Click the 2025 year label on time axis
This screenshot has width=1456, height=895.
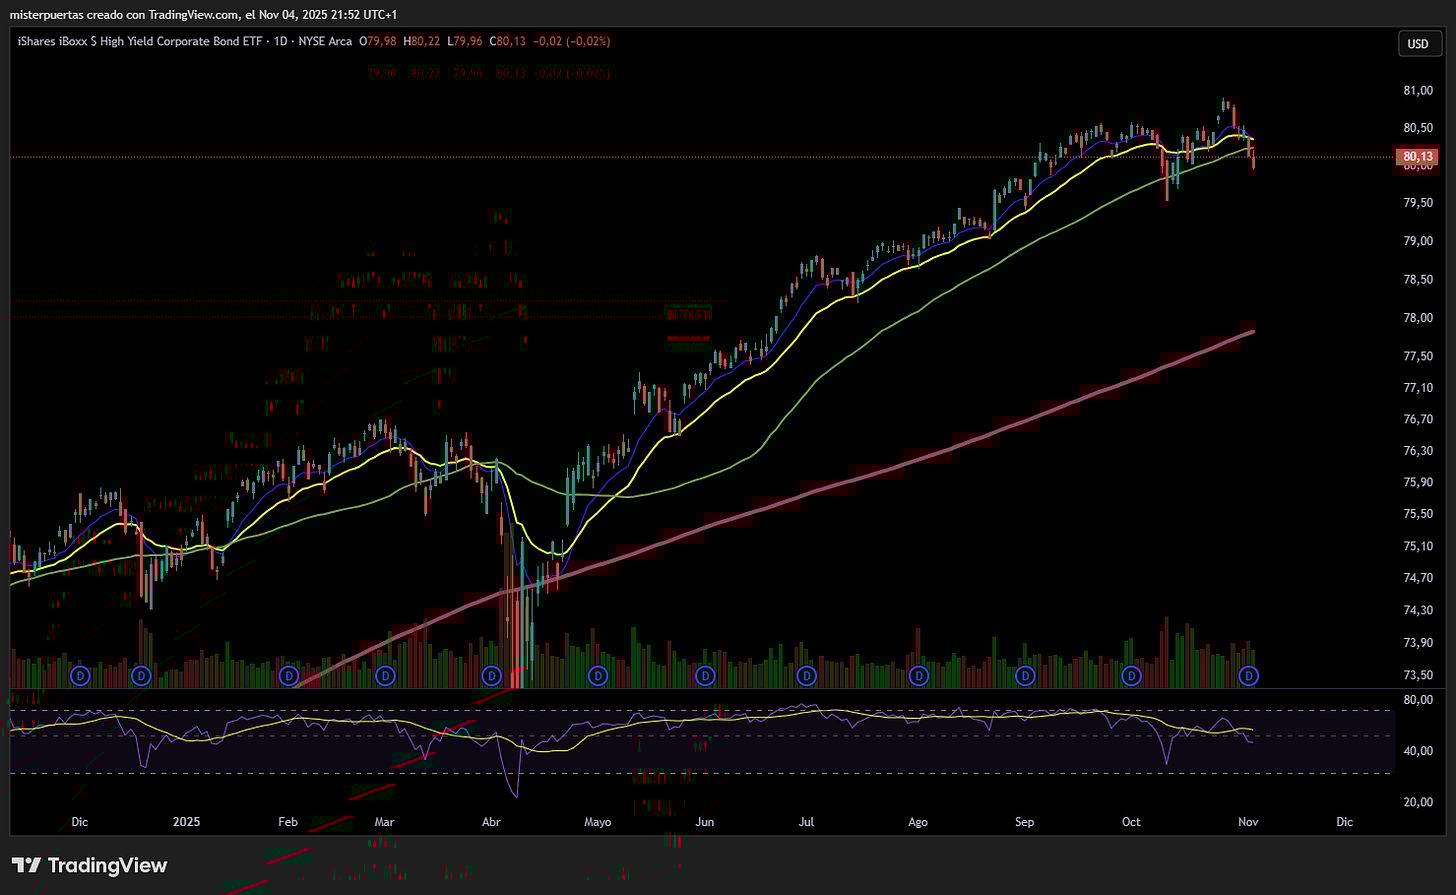tap(186, 822)
